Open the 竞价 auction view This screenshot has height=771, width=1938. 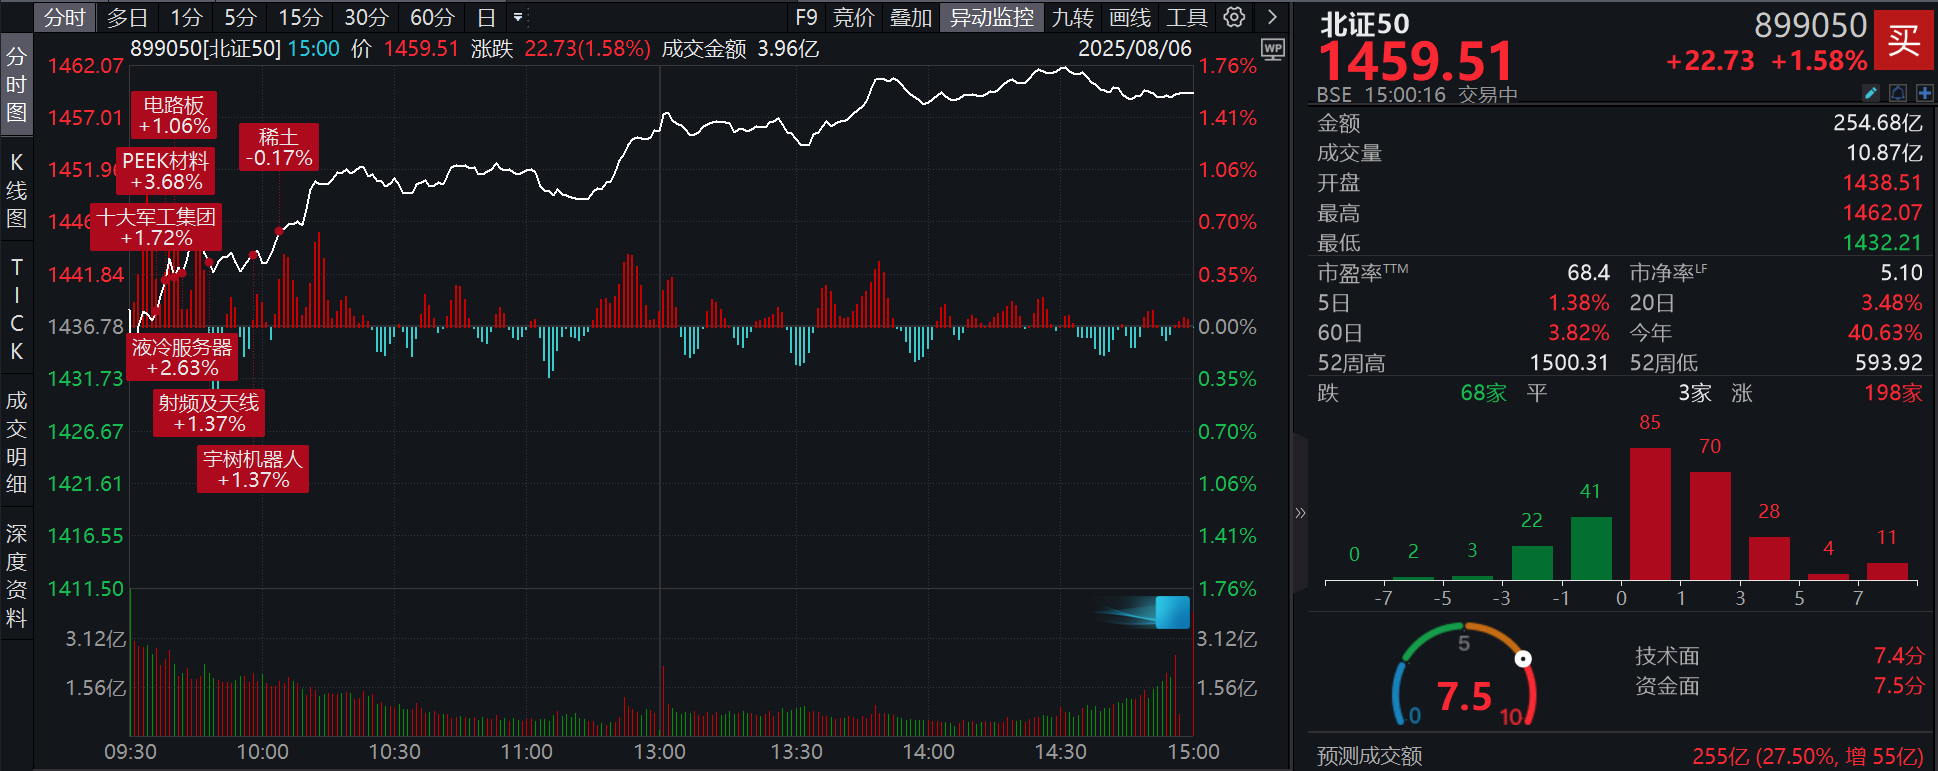pos(853,17)
